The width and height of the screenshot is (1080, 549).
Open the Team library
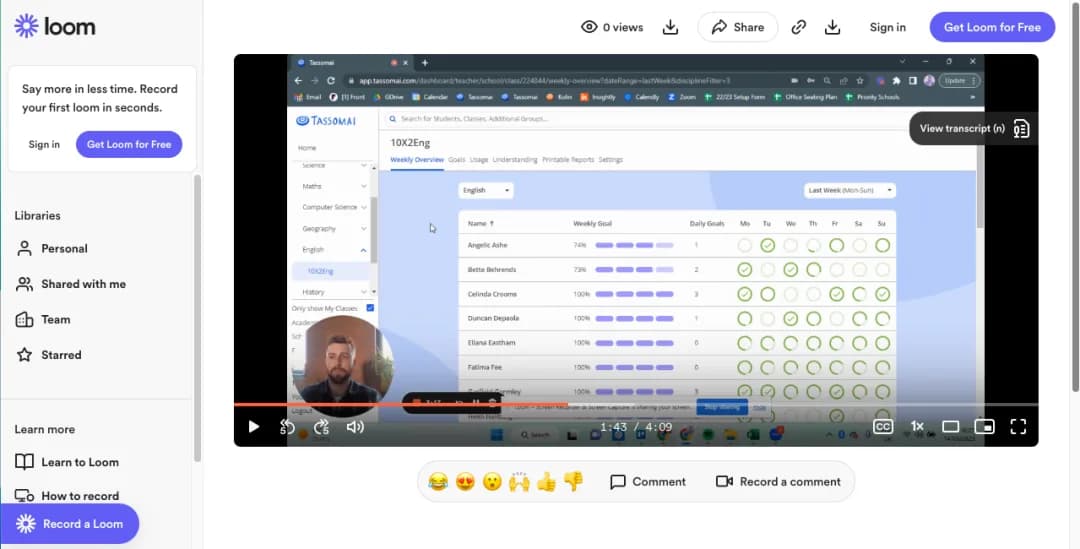[x=43, y=320]
